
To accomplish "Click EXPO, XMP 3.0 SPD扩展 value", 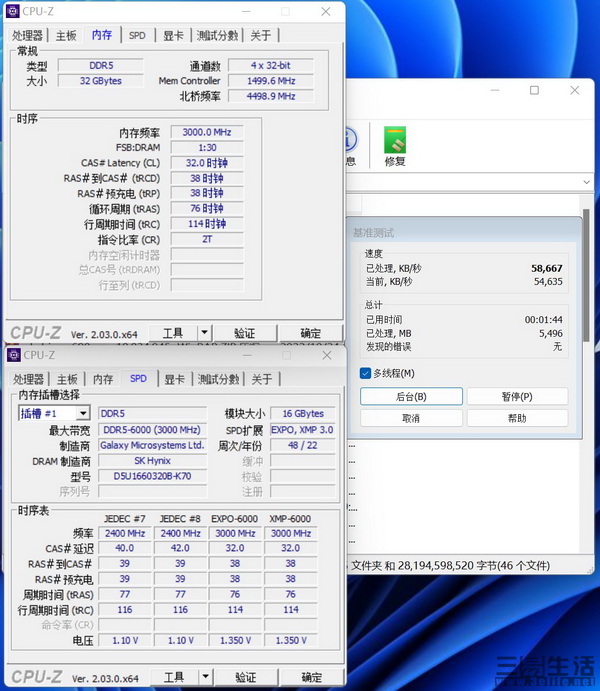I will coord(303,430).
